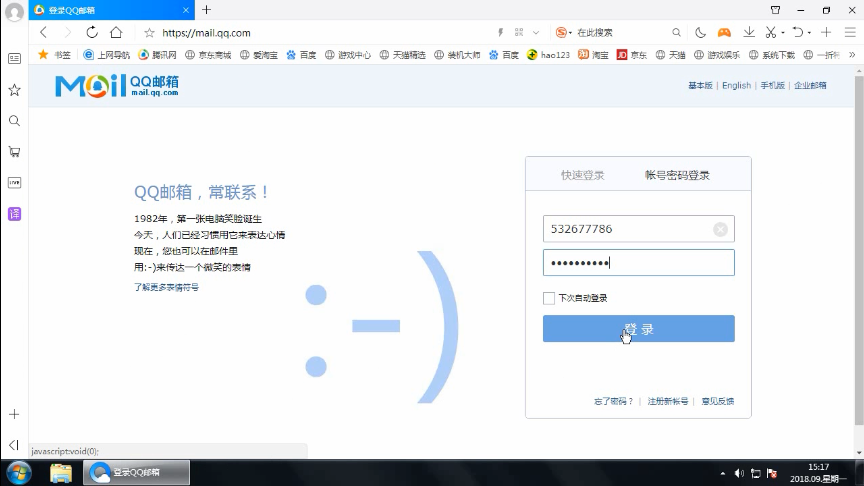Open the 书签 bookmarks folder

click(54, 55)
